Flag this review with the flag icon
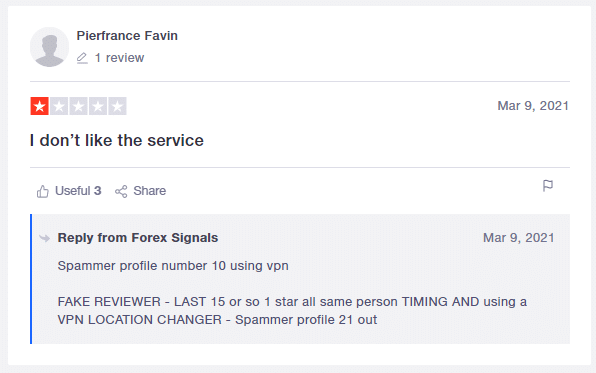 (548, 186)
